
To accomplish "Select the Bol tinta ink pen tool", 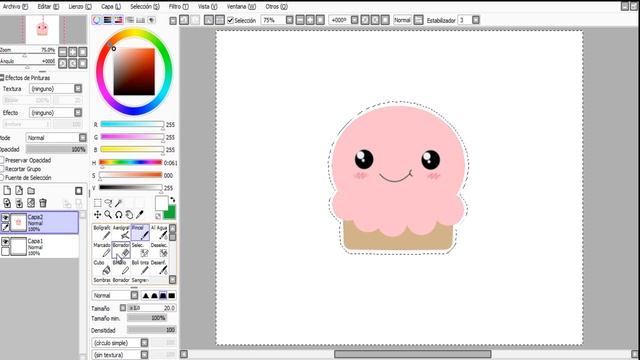I will [x=140, y=267].
